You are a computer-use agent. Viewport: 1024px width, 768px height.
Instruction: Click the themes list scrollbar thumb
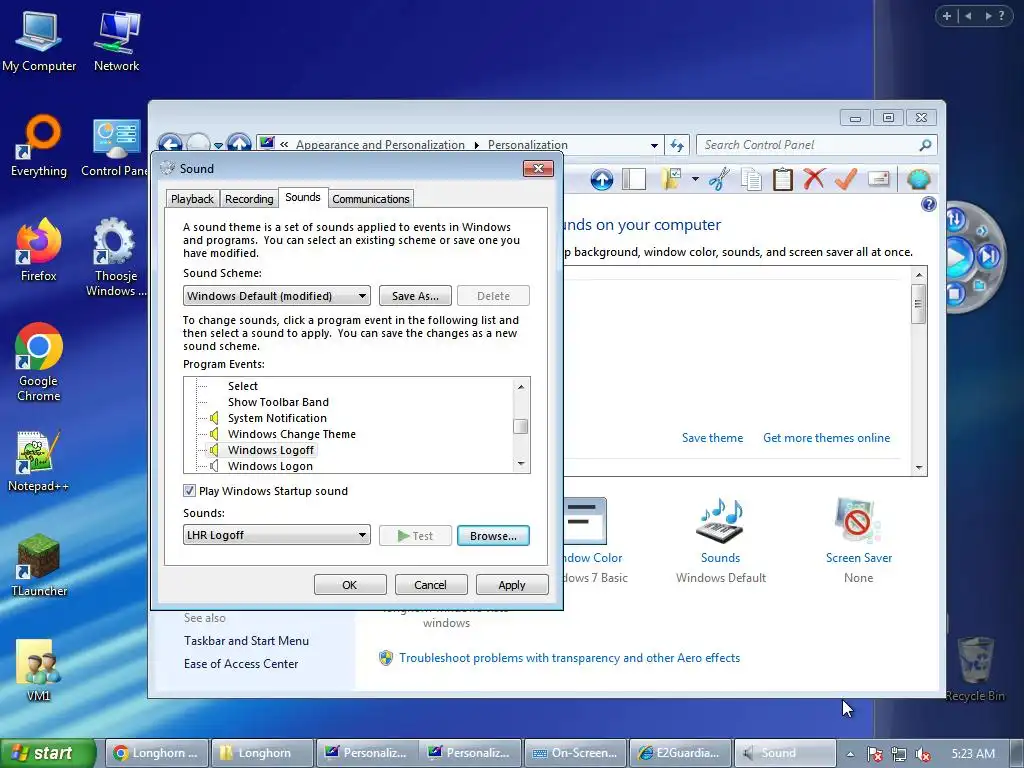[x=918, y=304]
